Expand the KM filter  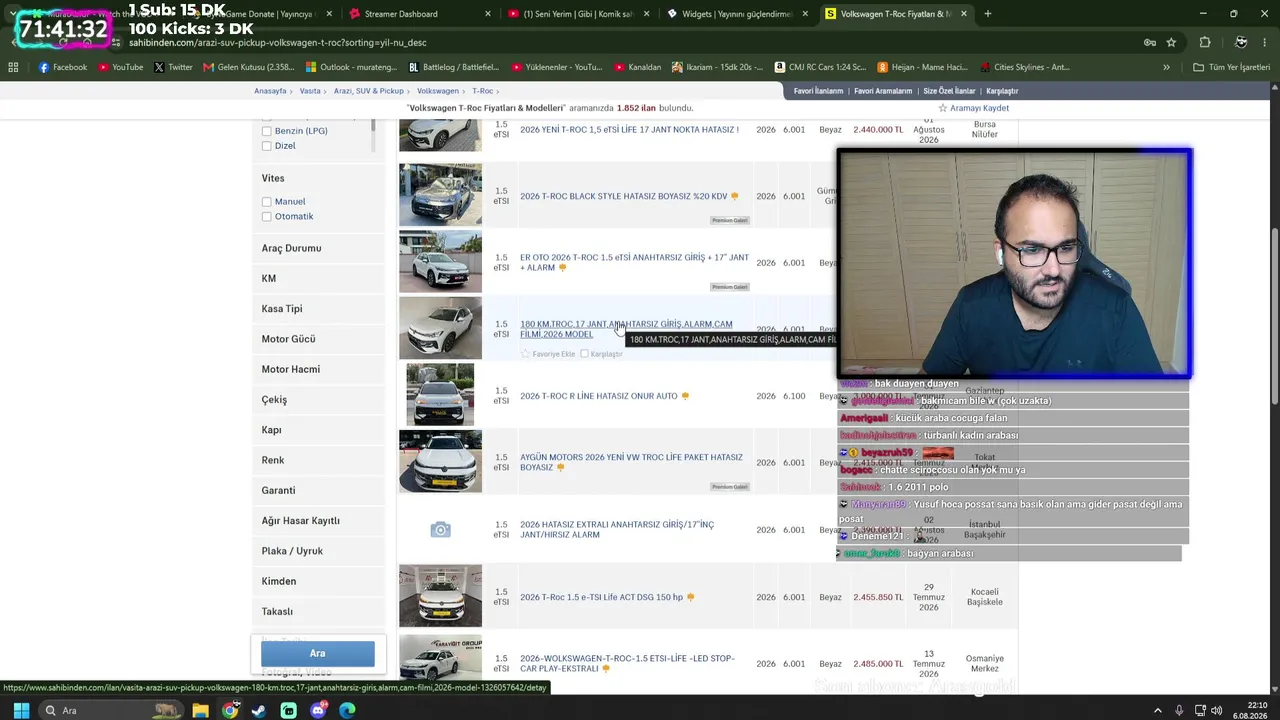(317, 278)
